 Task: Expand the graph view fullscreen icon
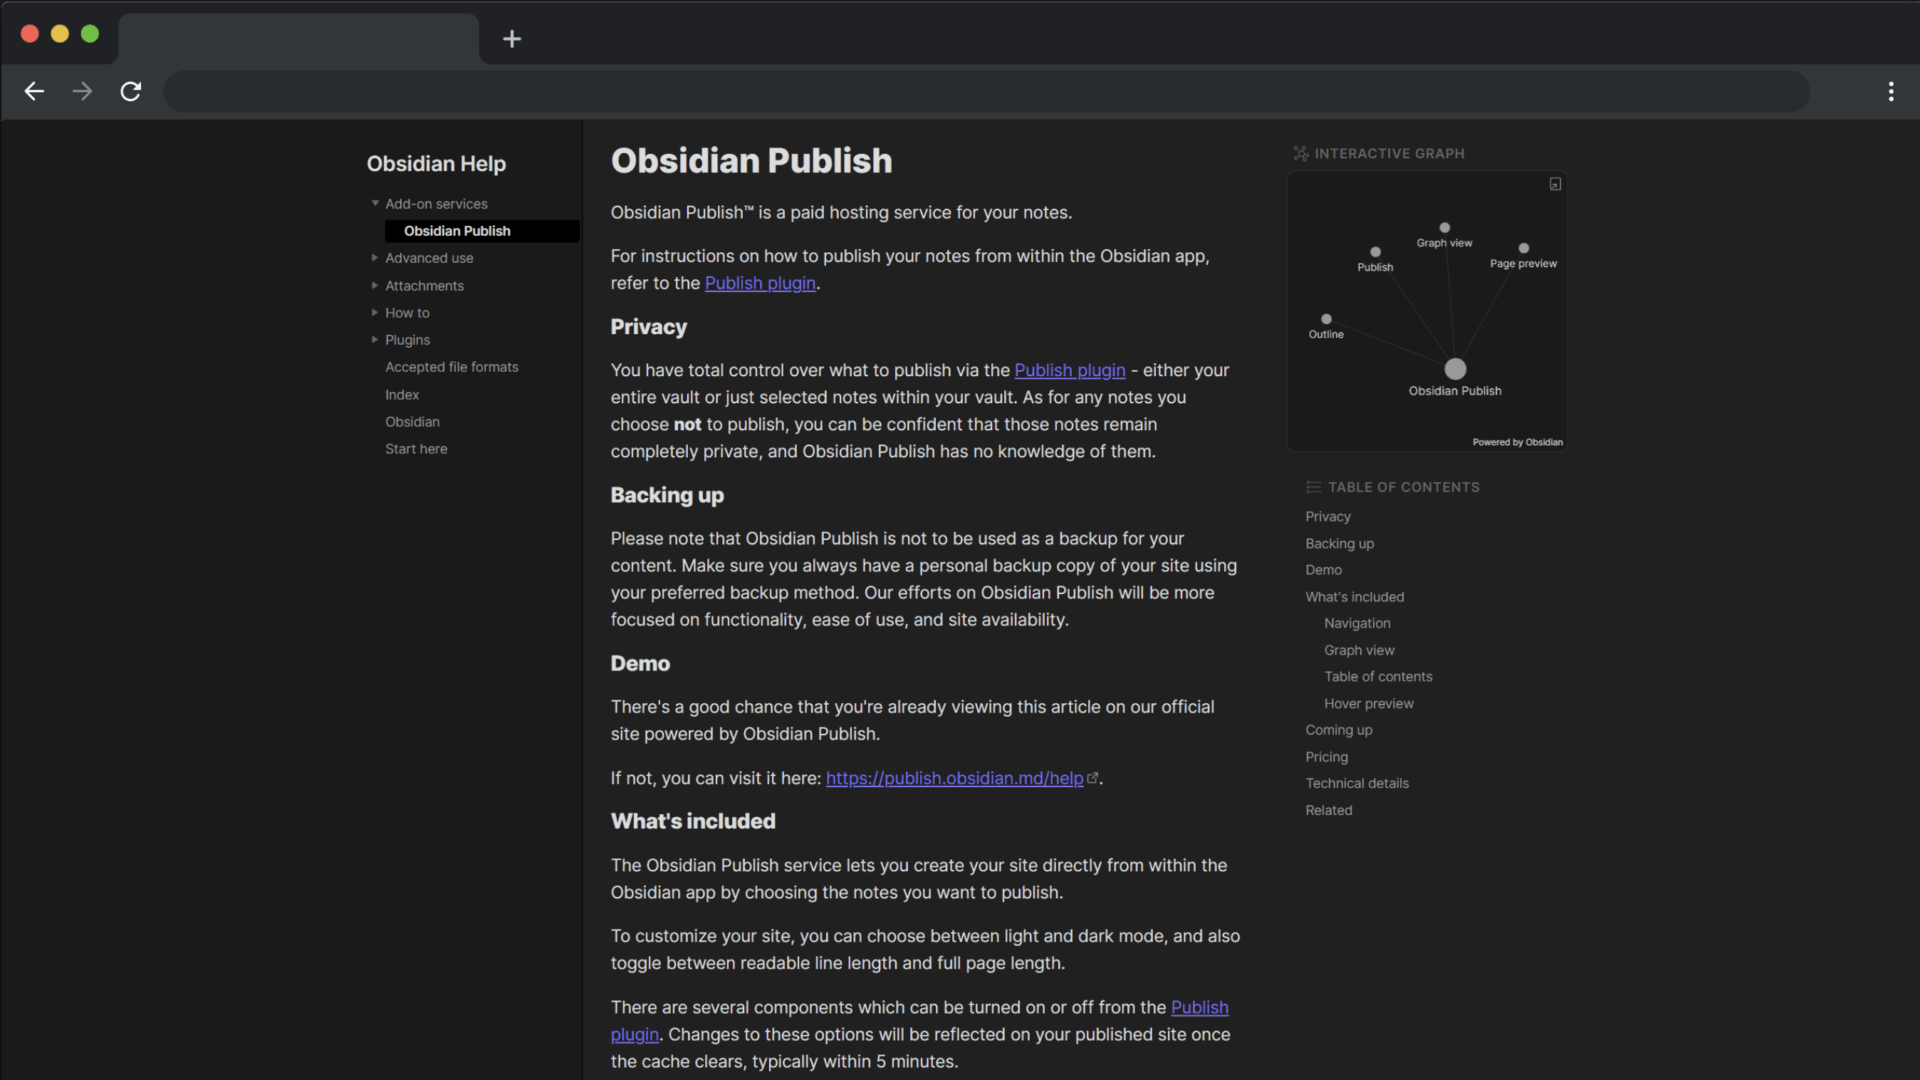point(1555,184)
